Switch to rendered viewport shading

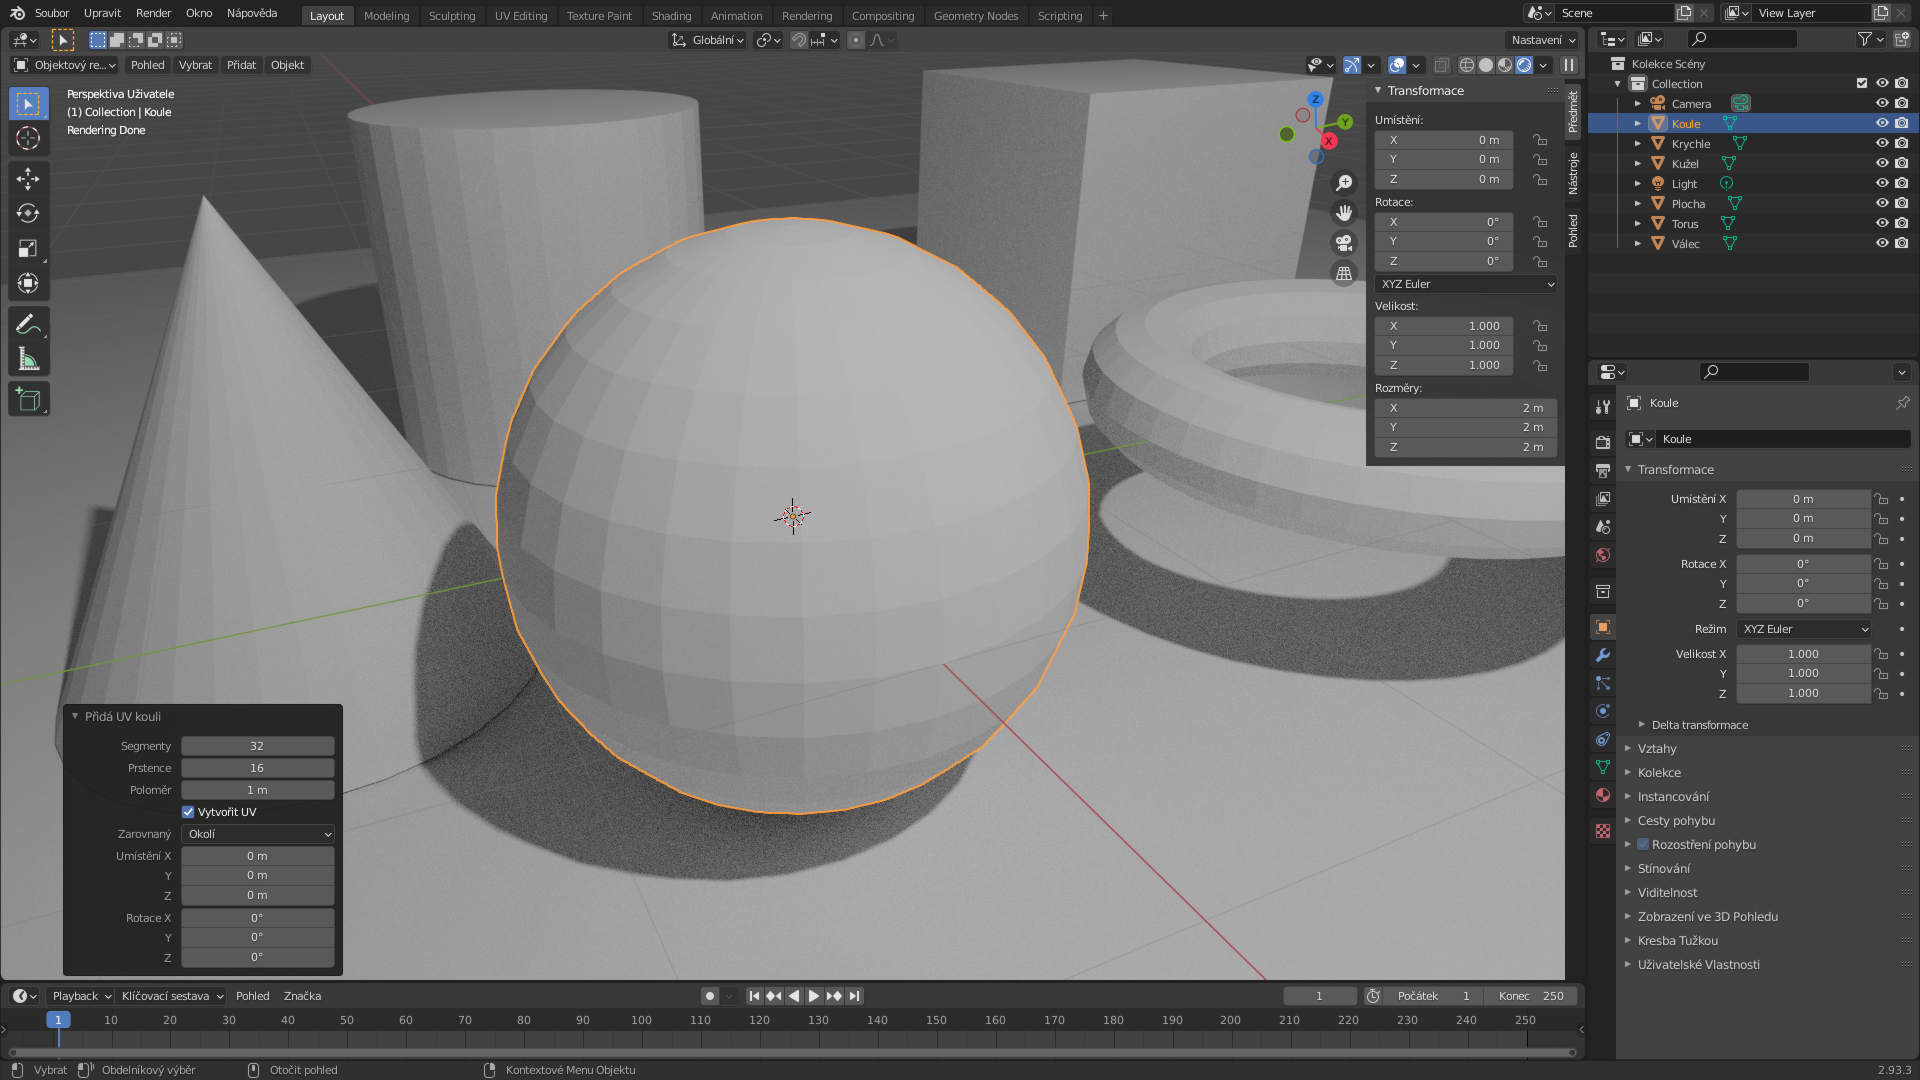1524,65
